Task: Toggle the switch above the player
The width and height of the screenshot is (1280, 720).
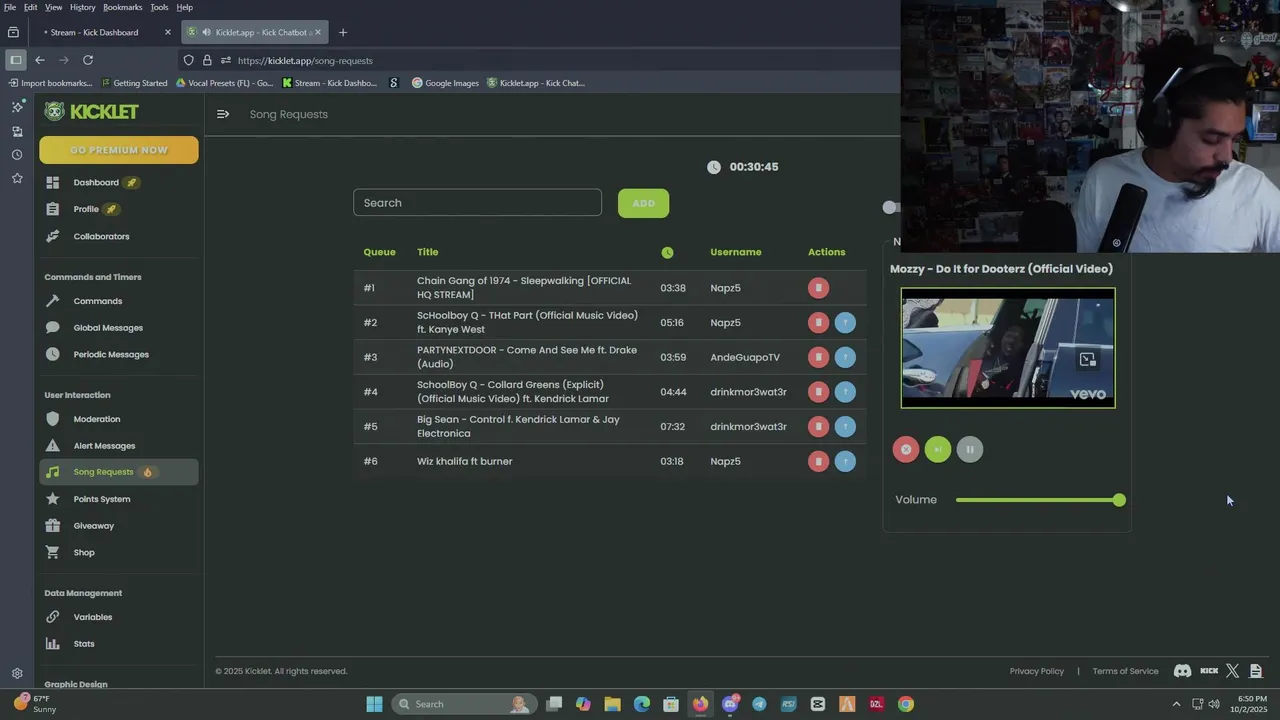Action: click(891, 207)
